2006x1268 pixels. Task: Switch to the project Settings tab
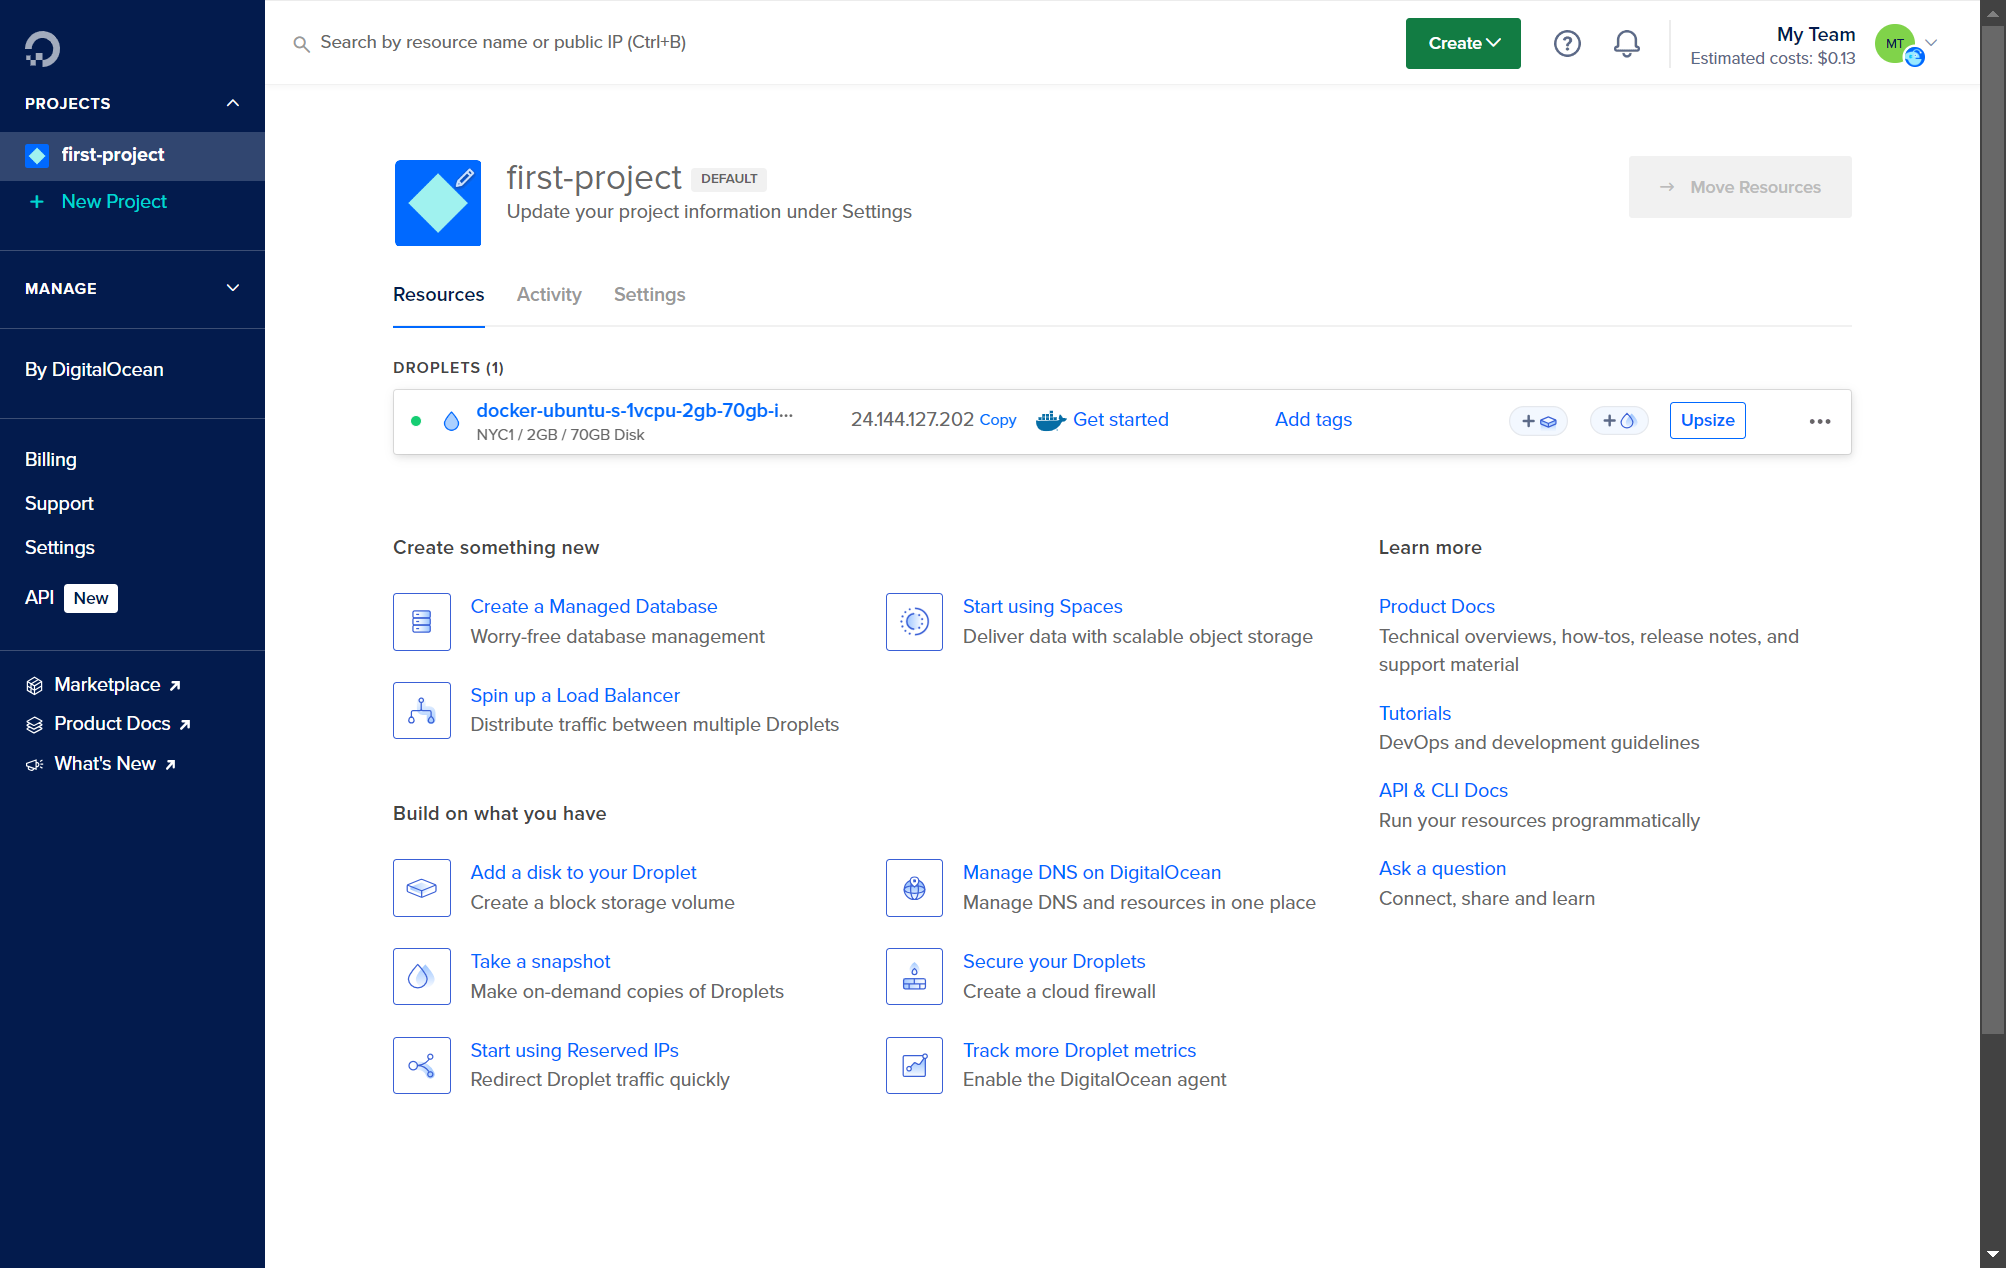[x=649, y=294]
